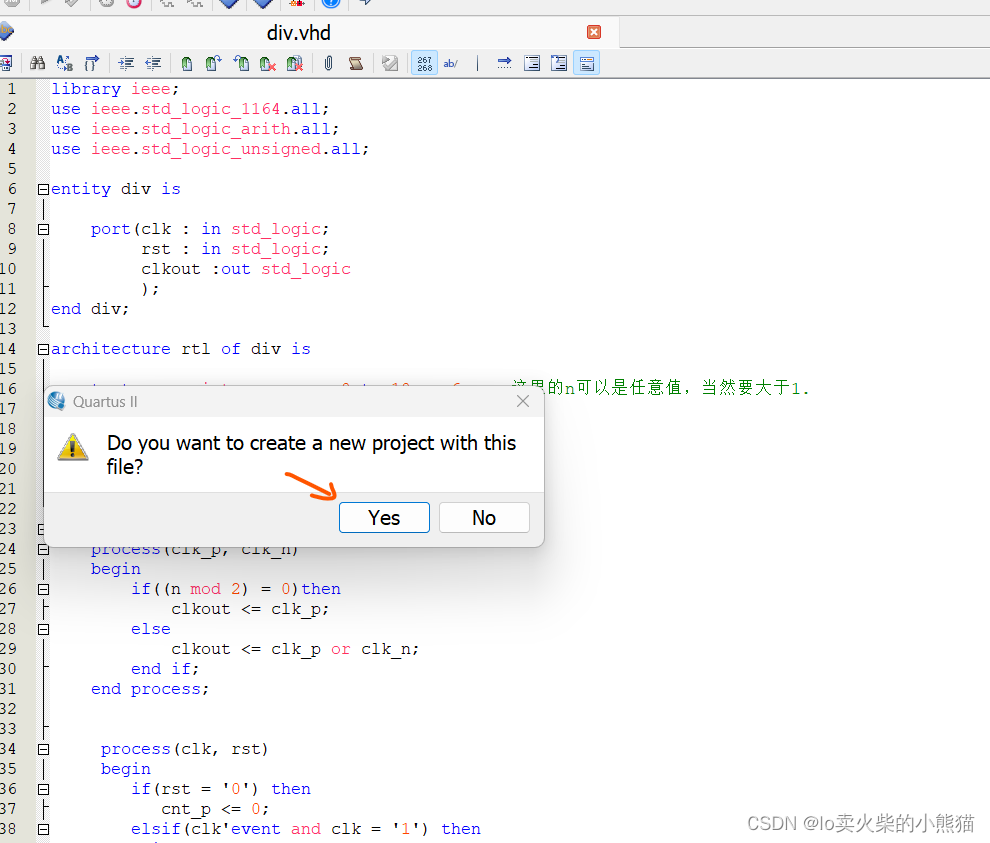Decrease indent of selected code
Viewport: 990px width, 843px height.
[x=153, y=63]
